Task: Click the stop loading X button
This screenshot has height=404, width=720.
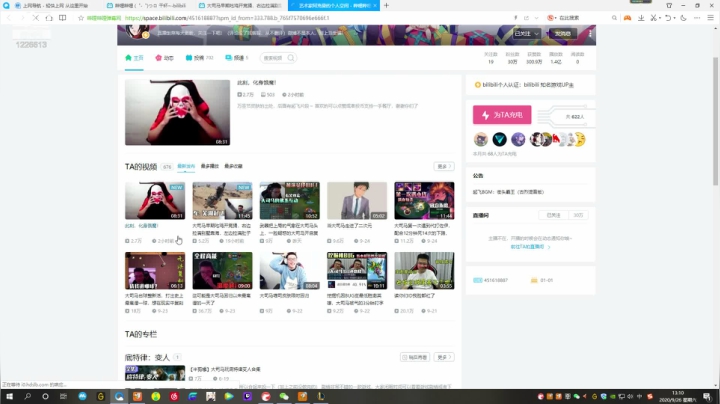Action: [x=35, y=18]
